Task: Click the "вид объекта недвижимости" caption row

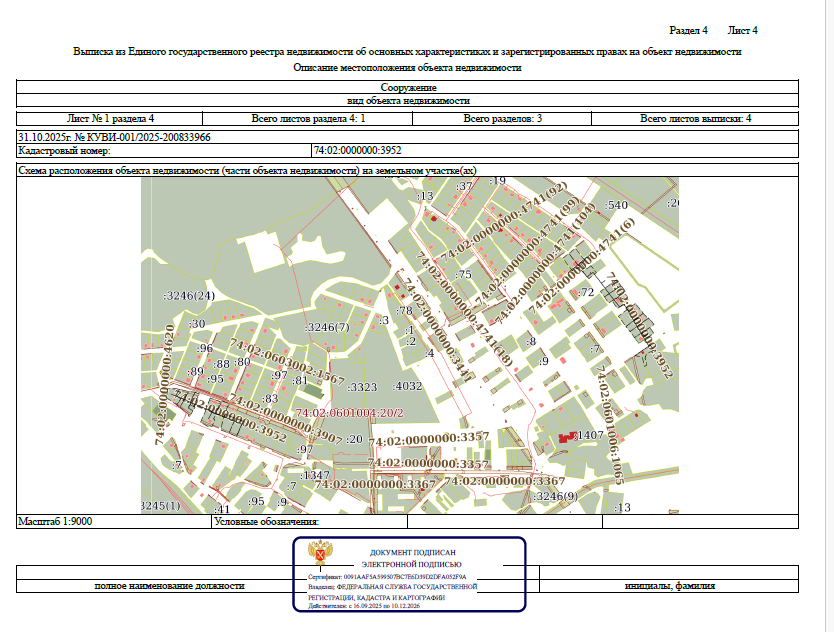Action: tap(407, 101)
